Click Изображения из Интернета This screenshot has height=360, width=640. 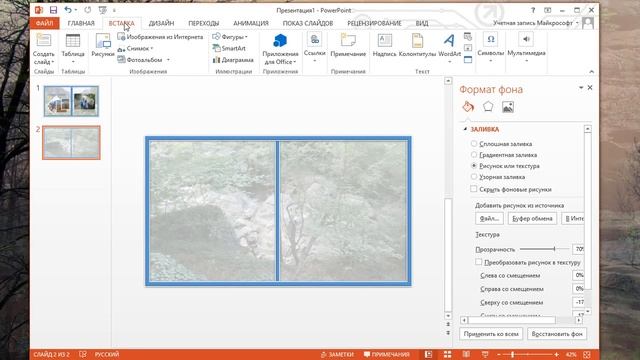(x=160, y=37)
